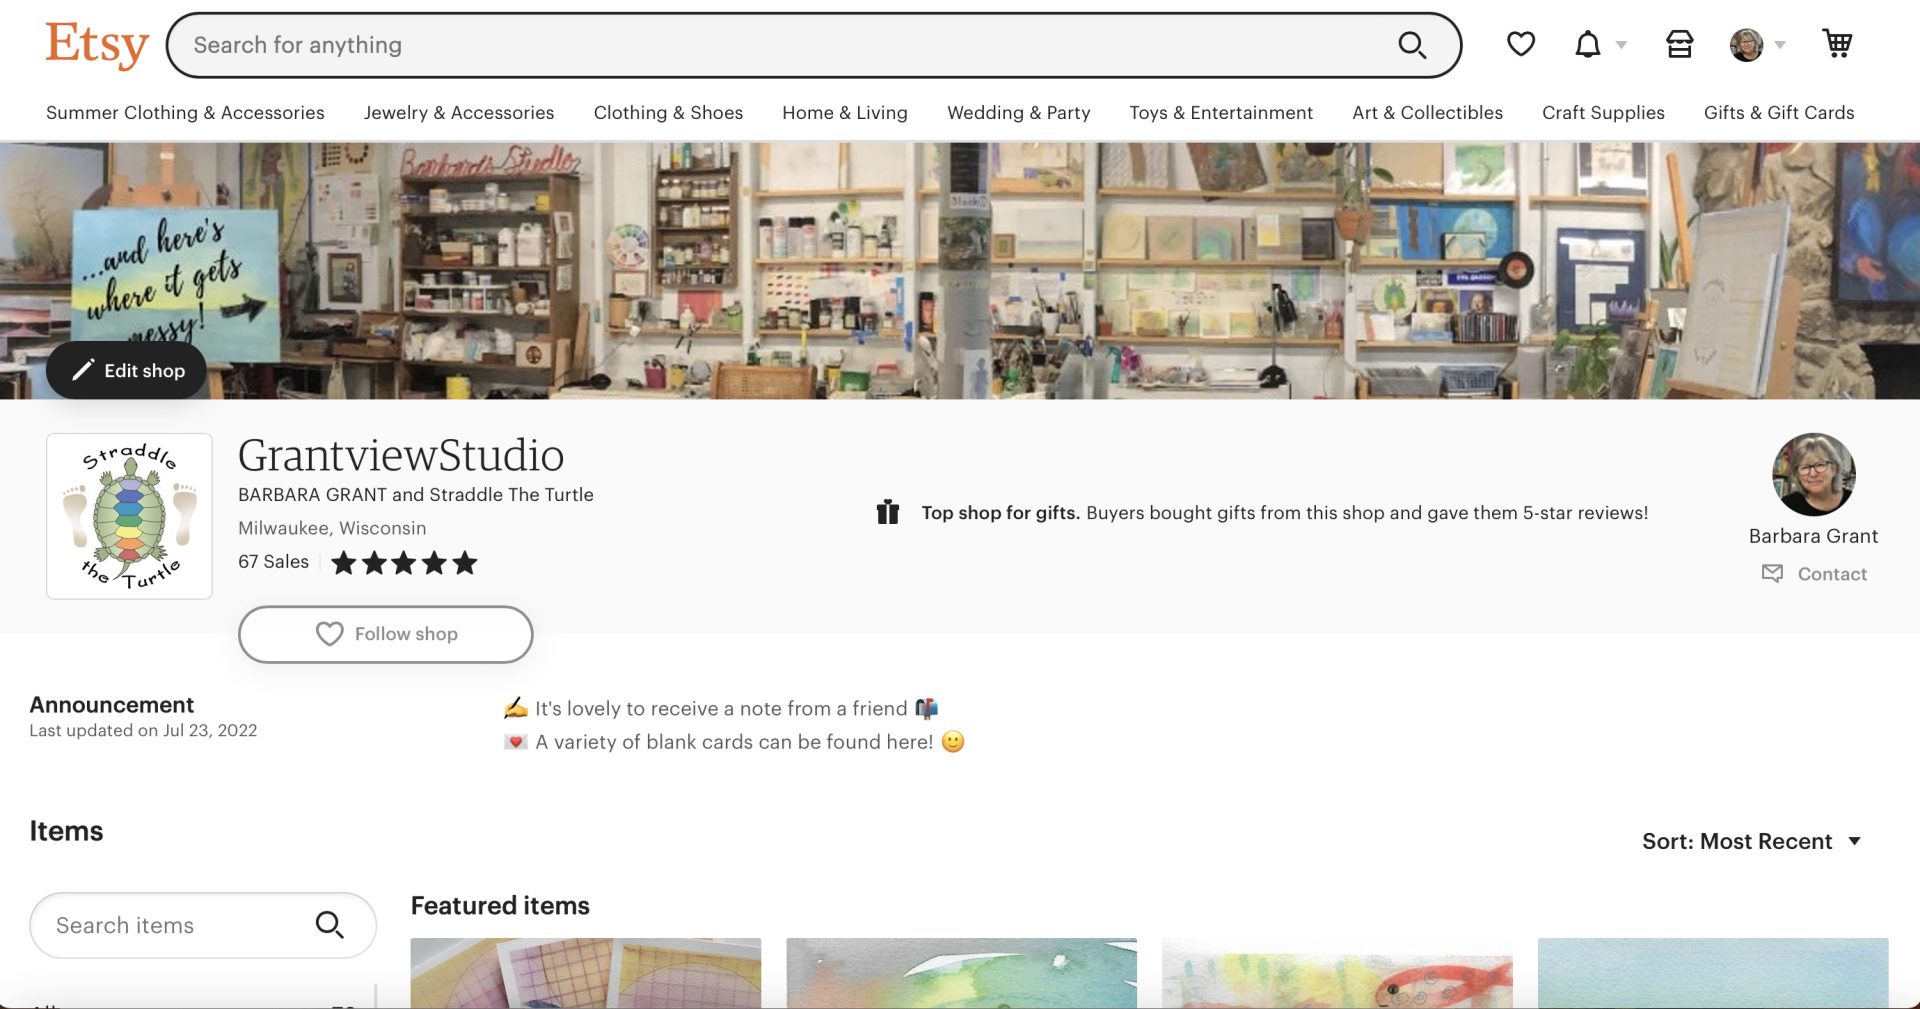Viewport: 1920px width, 1009px height.
Task: Click the Search items magnifier icon
Action: pyautogui.click(x=329, y=925)
